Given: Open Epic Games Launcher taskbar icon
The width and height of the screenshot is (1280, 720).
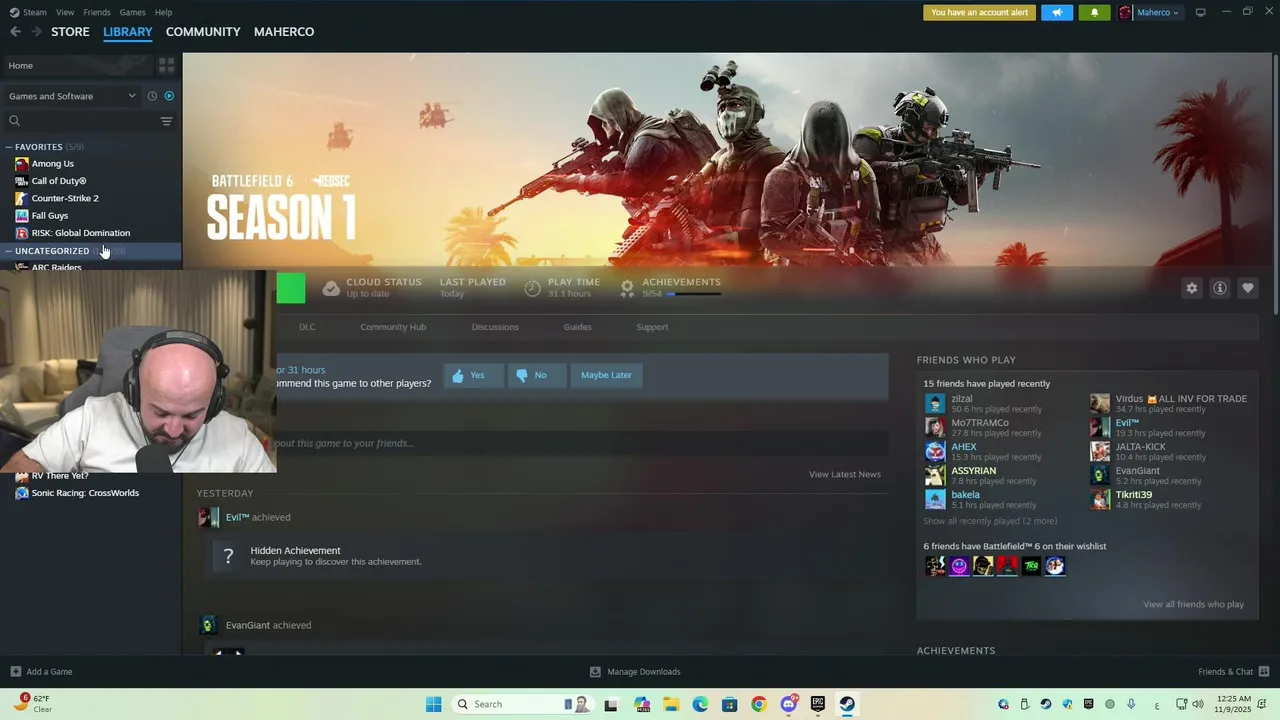Looking at the screenshot, I should [x=817, y=704].
